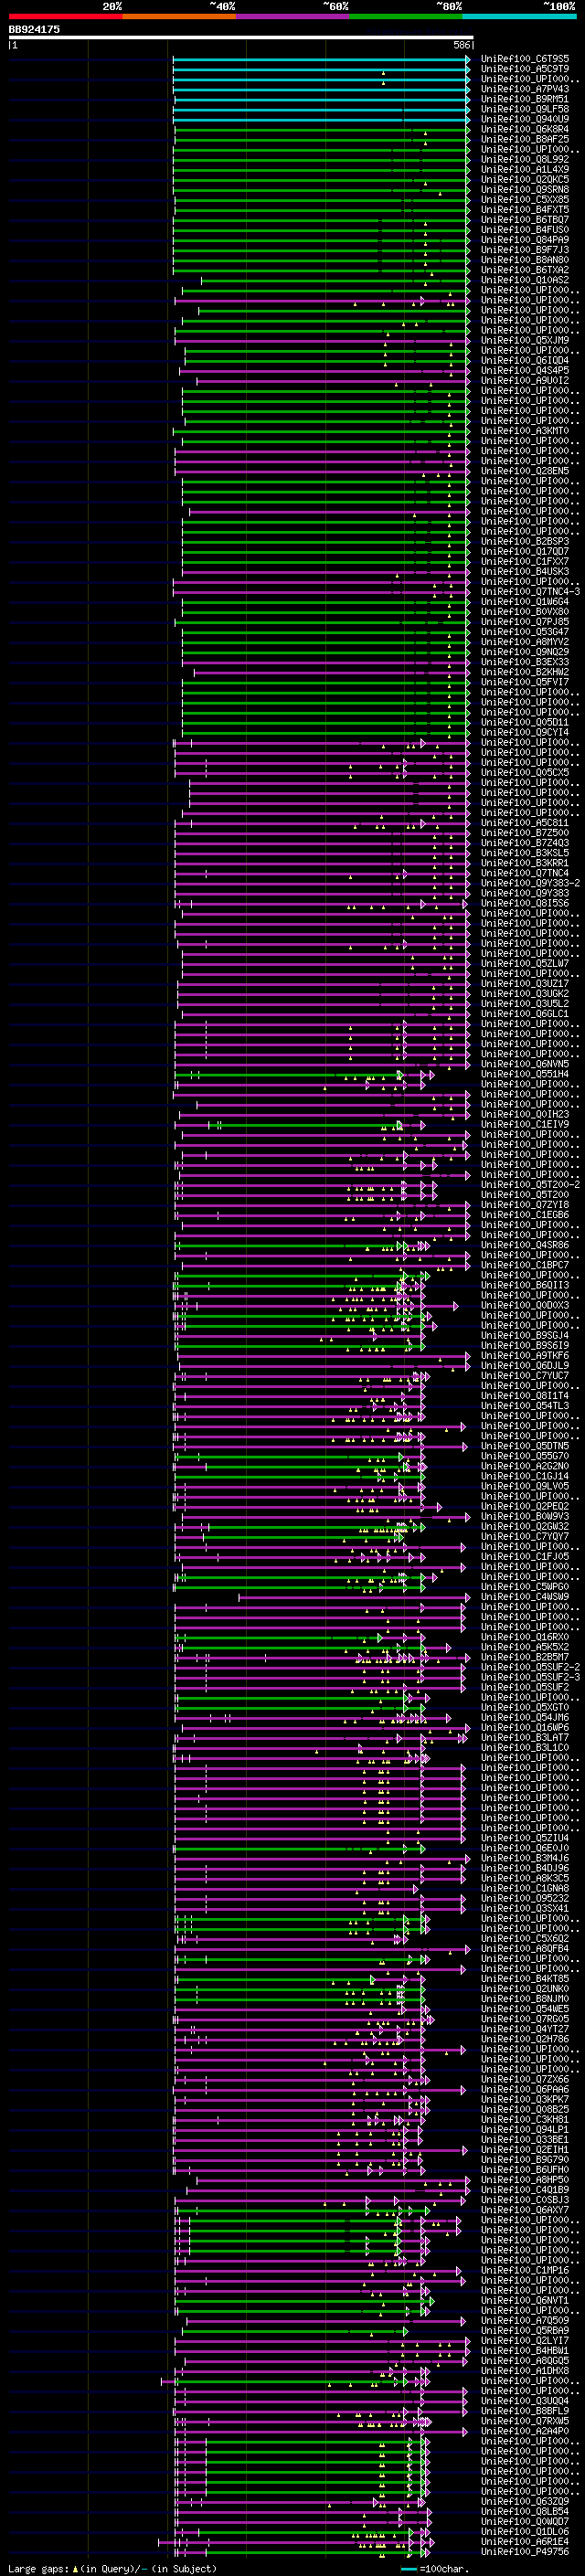Open hit UniRef100_B9RM51
Image resolution: width=585 pixels, height=2576 pixels.
525,99
